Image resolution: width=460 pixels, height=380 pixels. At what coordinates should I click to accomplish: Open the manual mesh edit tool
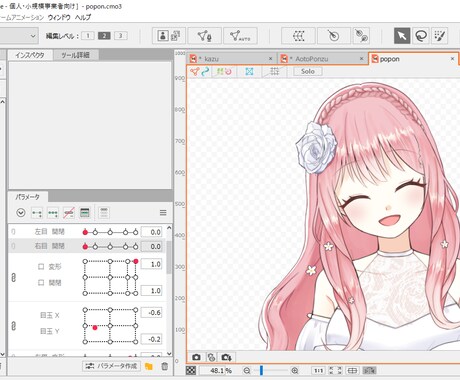click(204, 36)
